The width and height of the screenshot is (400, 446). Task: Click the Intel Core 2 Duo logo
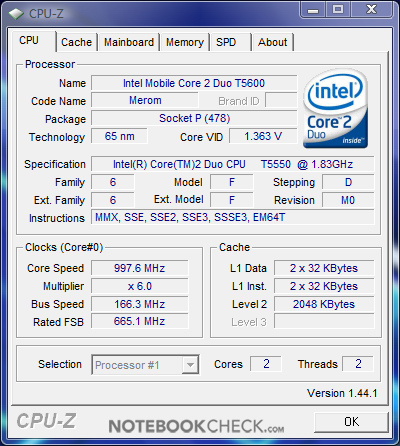(335, 108)
